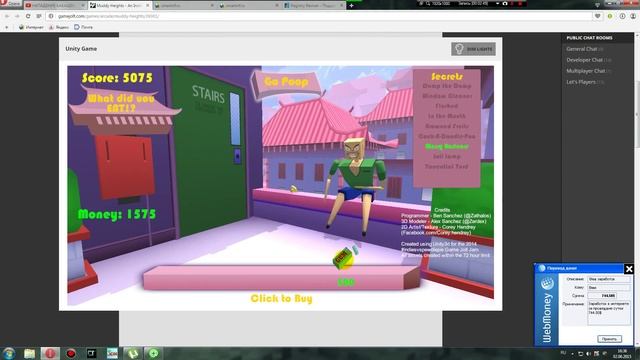Viewport: 640px width, 360px height.
Task: Bookmark page with the heart icon
Action: click(598, 16)
